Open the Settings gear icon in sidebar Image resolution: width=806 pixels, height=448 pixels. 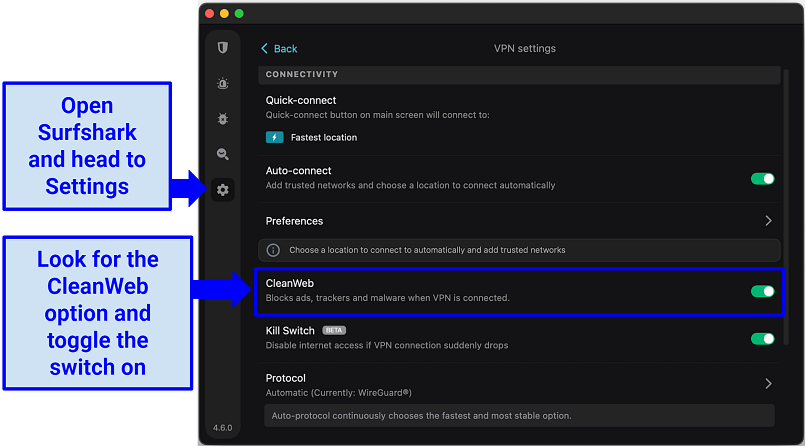pyautogui.click(x=223, y=190)
